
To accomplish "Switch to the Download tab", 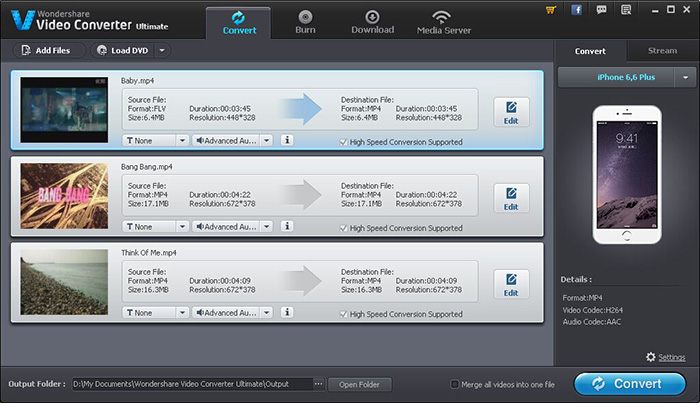I will [373, 22].
